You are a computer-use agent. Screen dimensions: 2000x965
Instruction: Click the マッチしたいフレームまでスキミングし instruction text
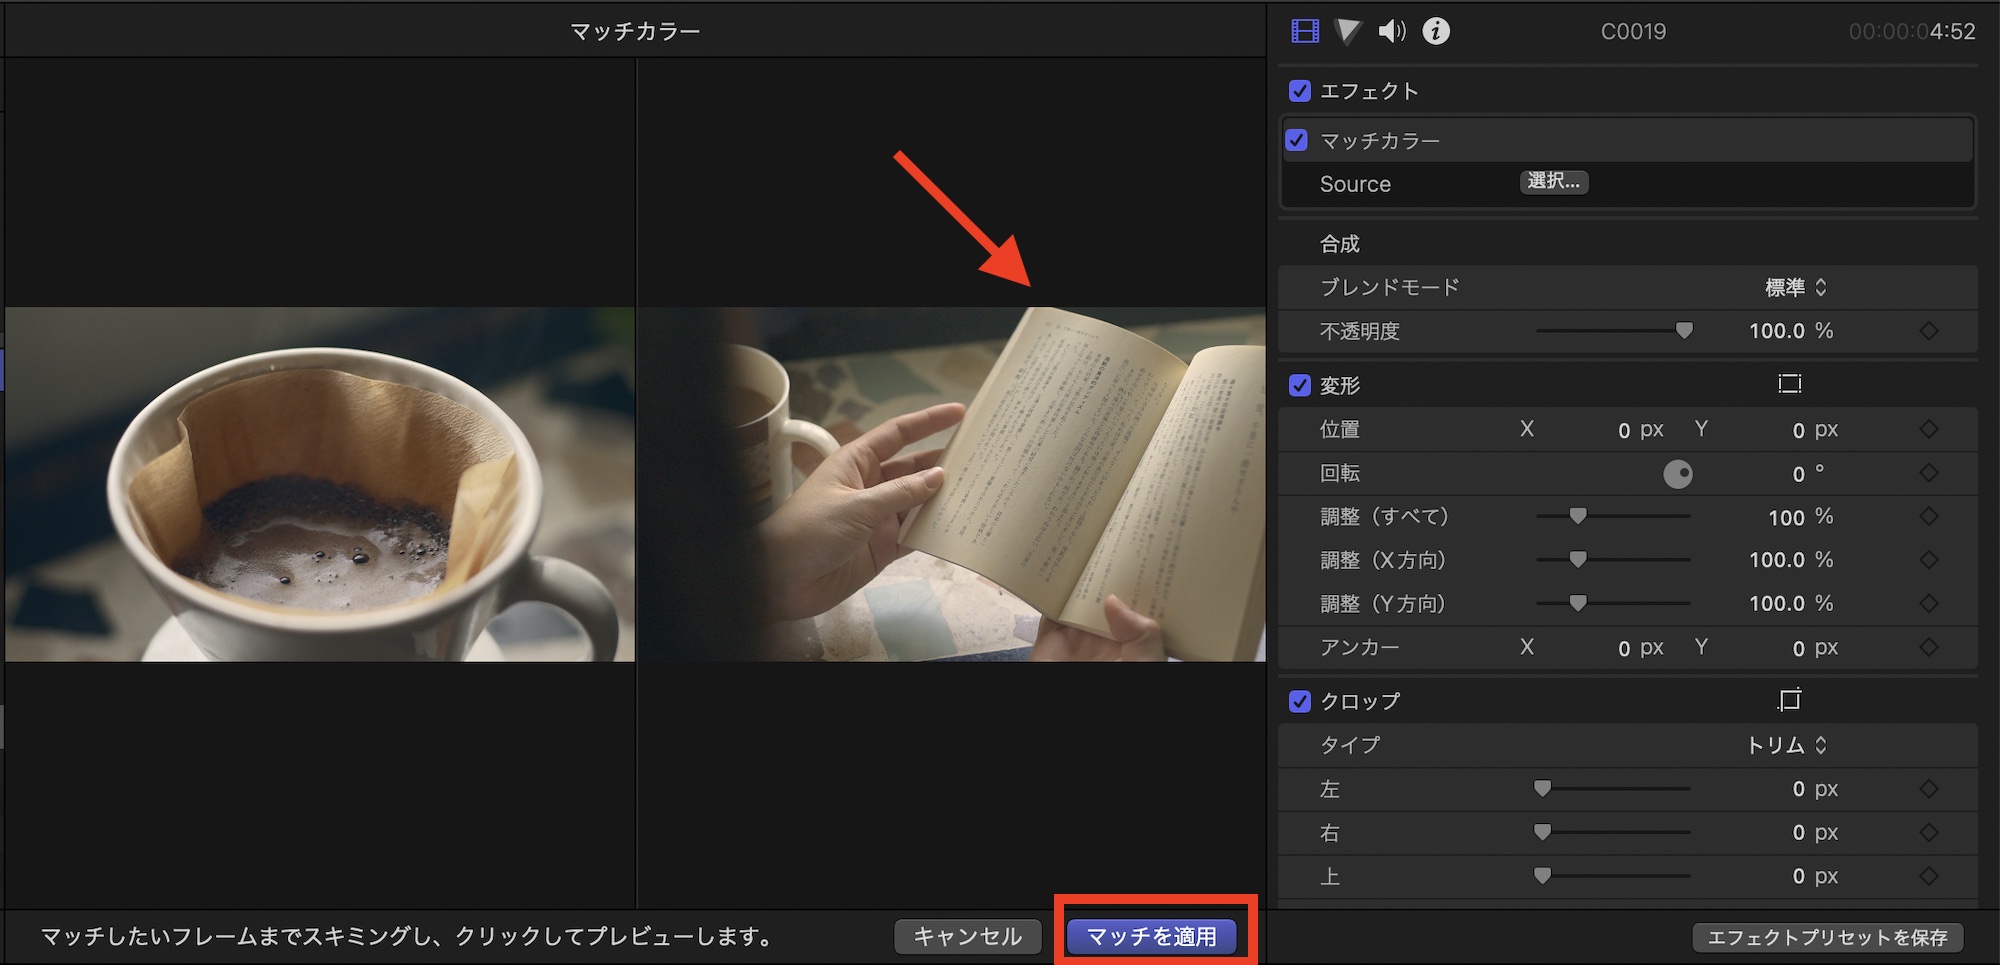coord(408,937)
